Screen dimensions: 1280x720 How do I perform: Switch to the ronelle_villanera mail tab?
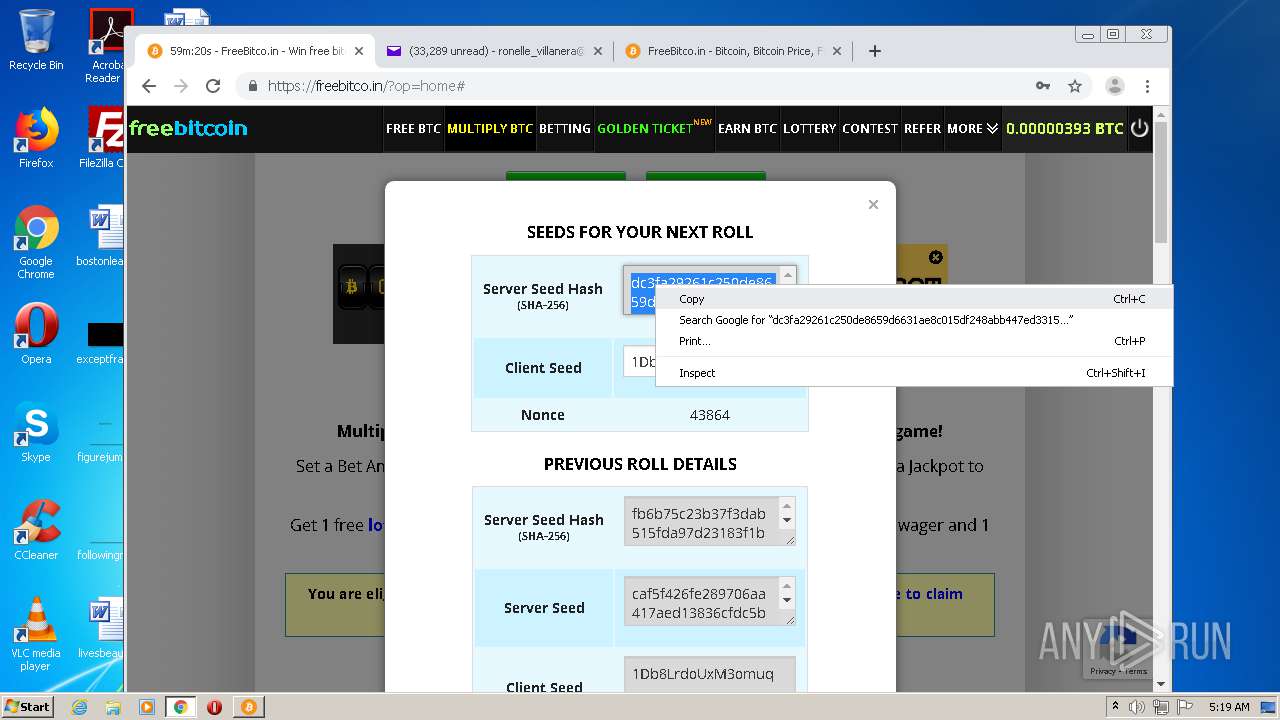coord(496,51)
